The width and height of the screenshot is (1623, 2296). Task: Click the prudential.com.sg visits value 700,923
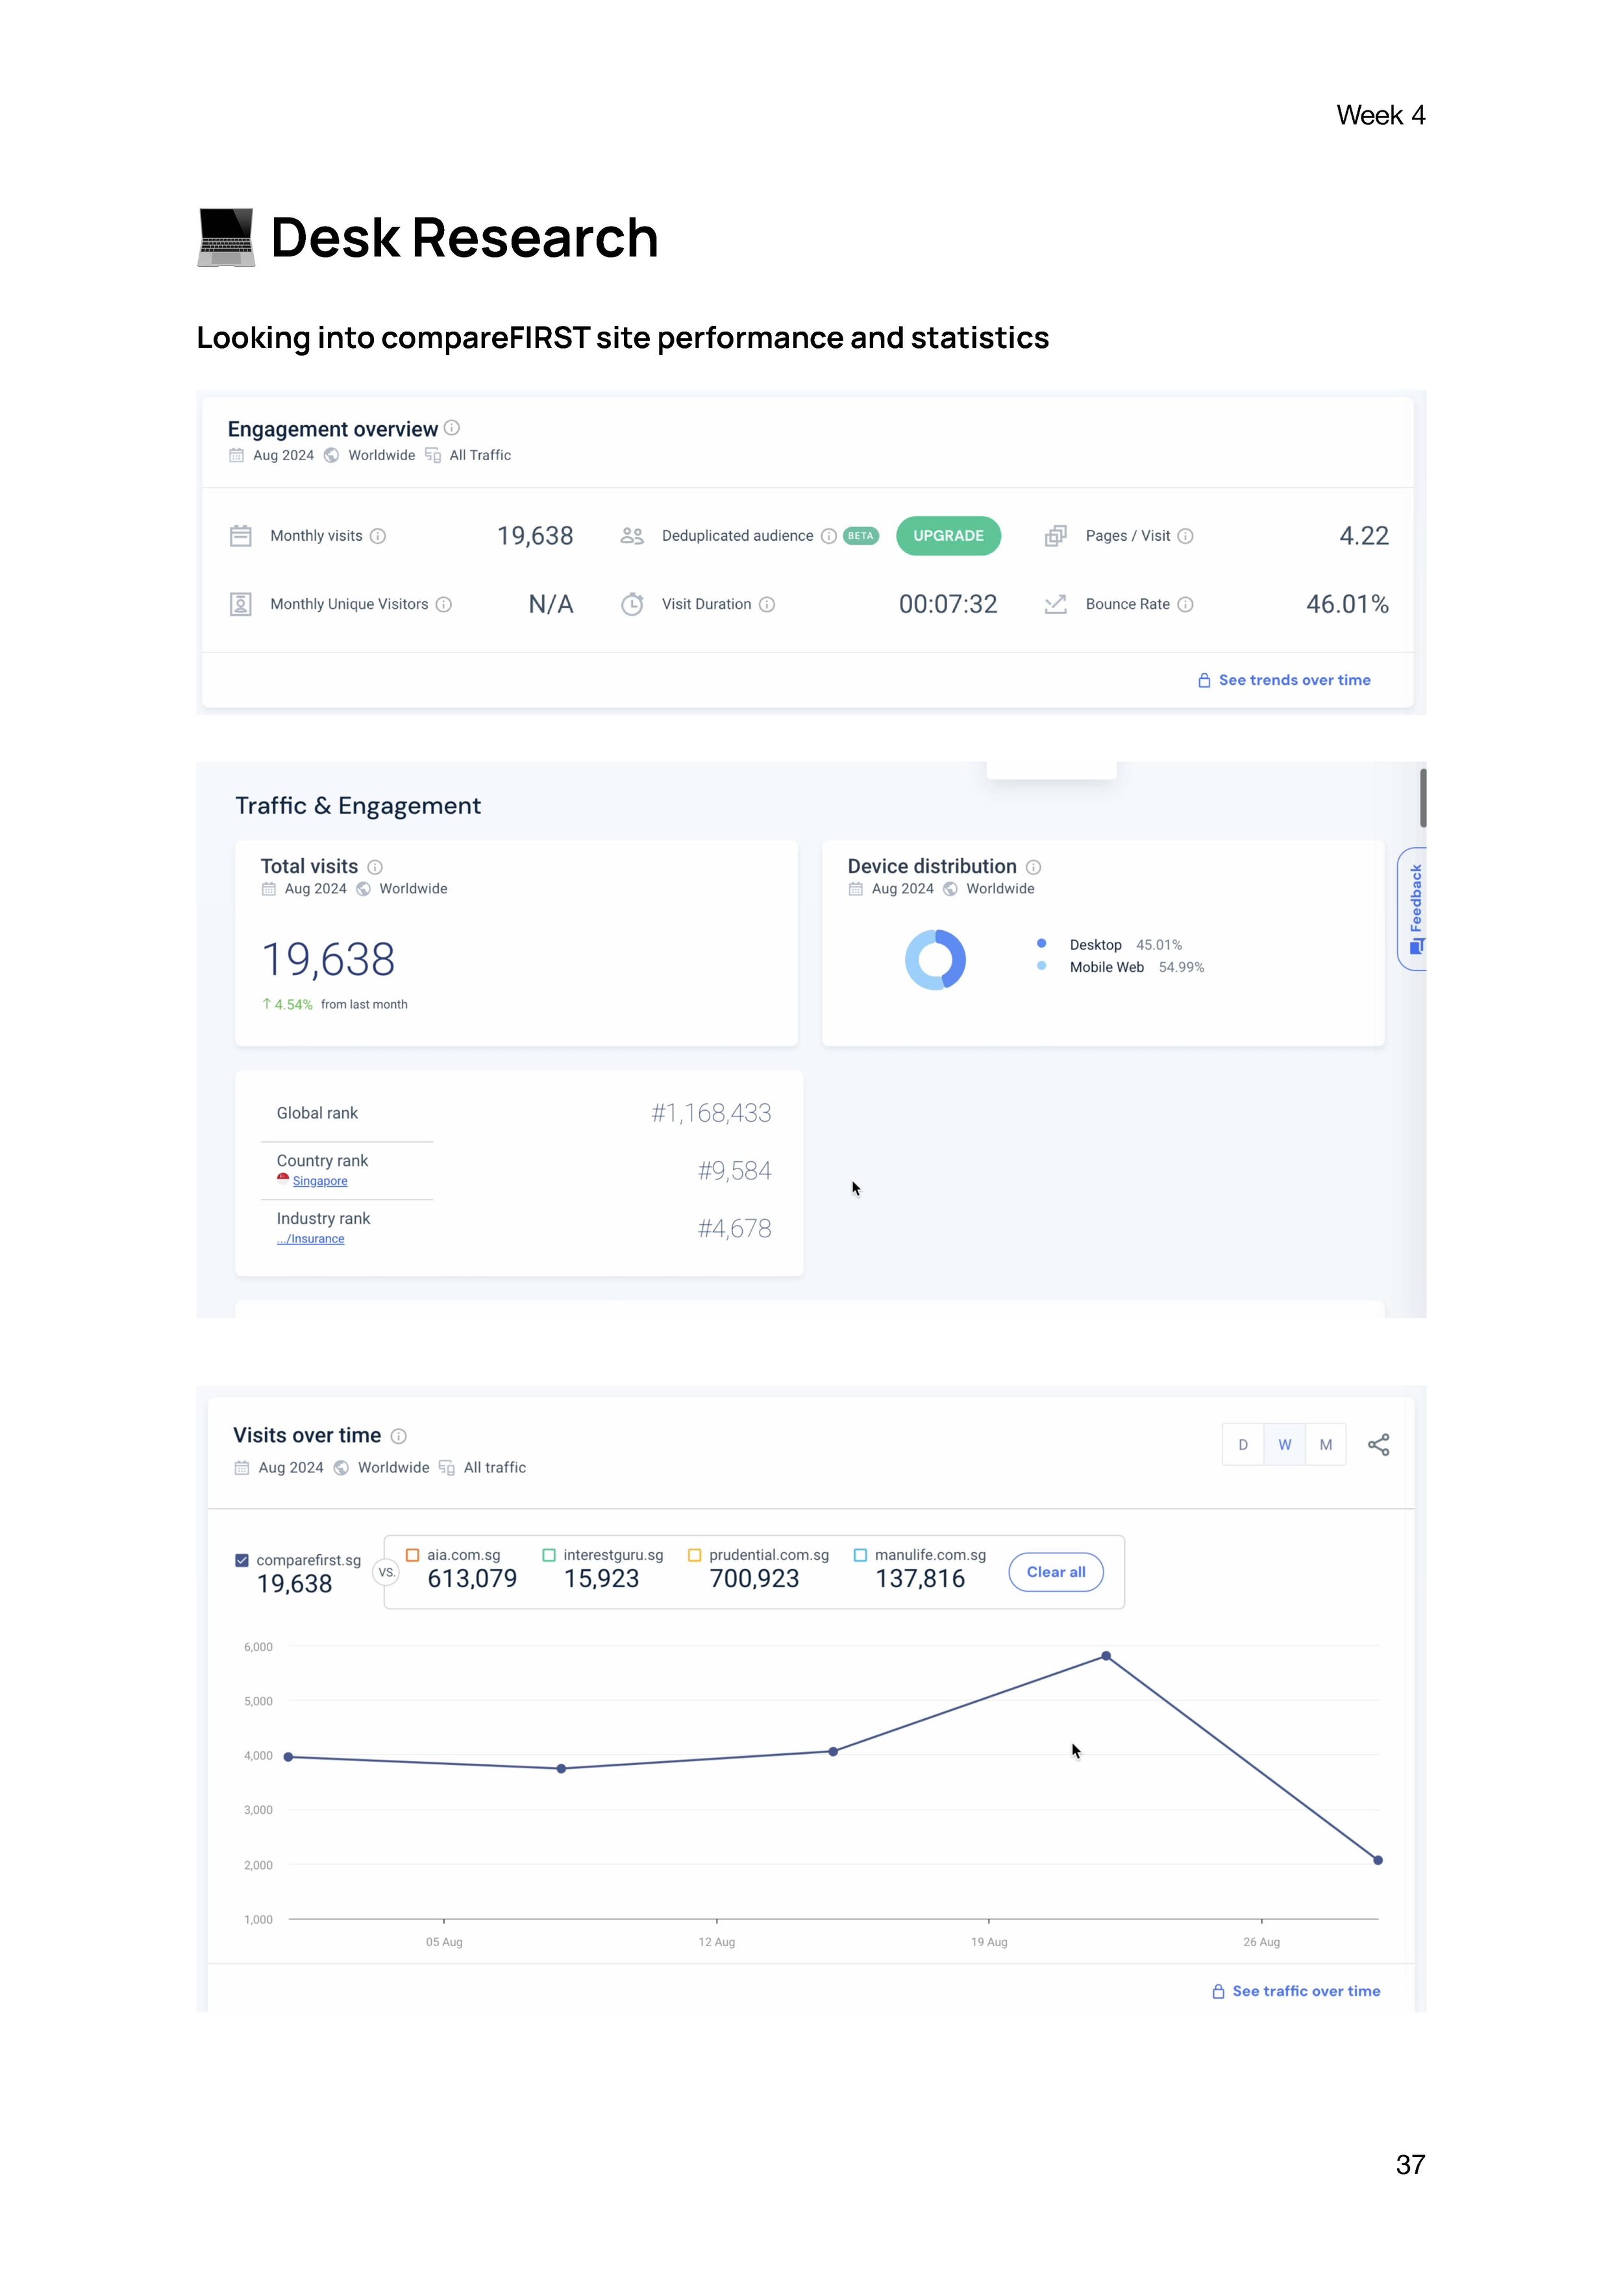754,1579
